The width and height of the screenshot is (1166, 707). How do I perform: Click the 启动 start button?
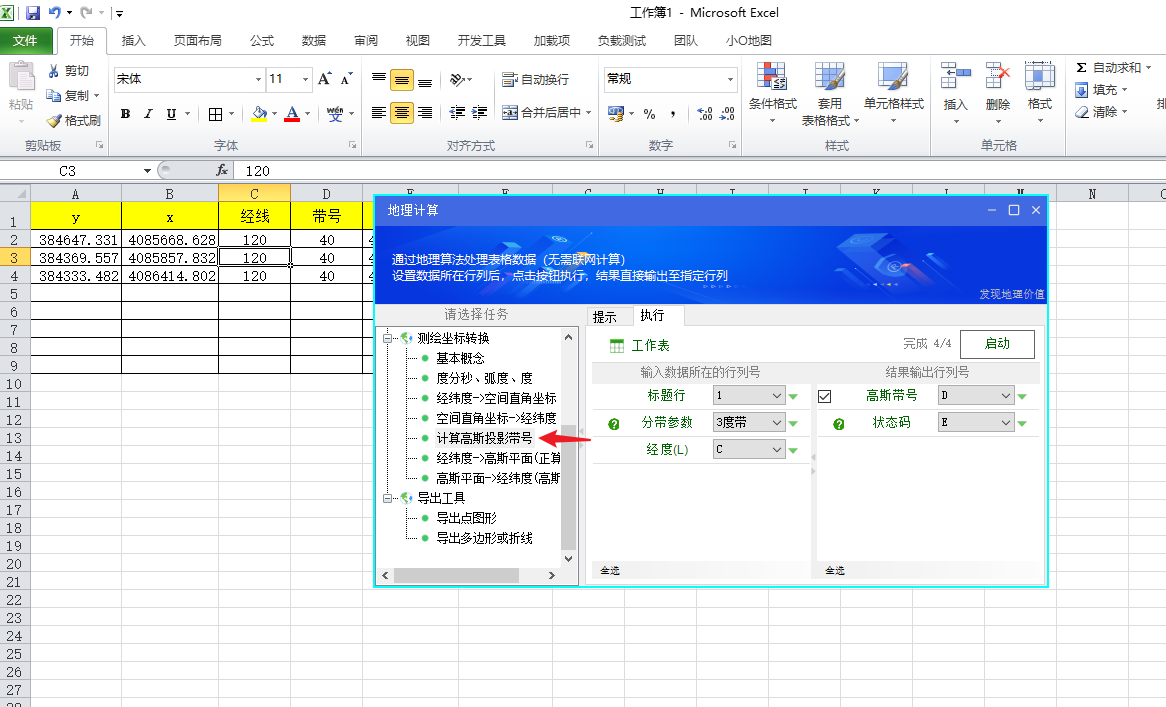coord(996,343)
